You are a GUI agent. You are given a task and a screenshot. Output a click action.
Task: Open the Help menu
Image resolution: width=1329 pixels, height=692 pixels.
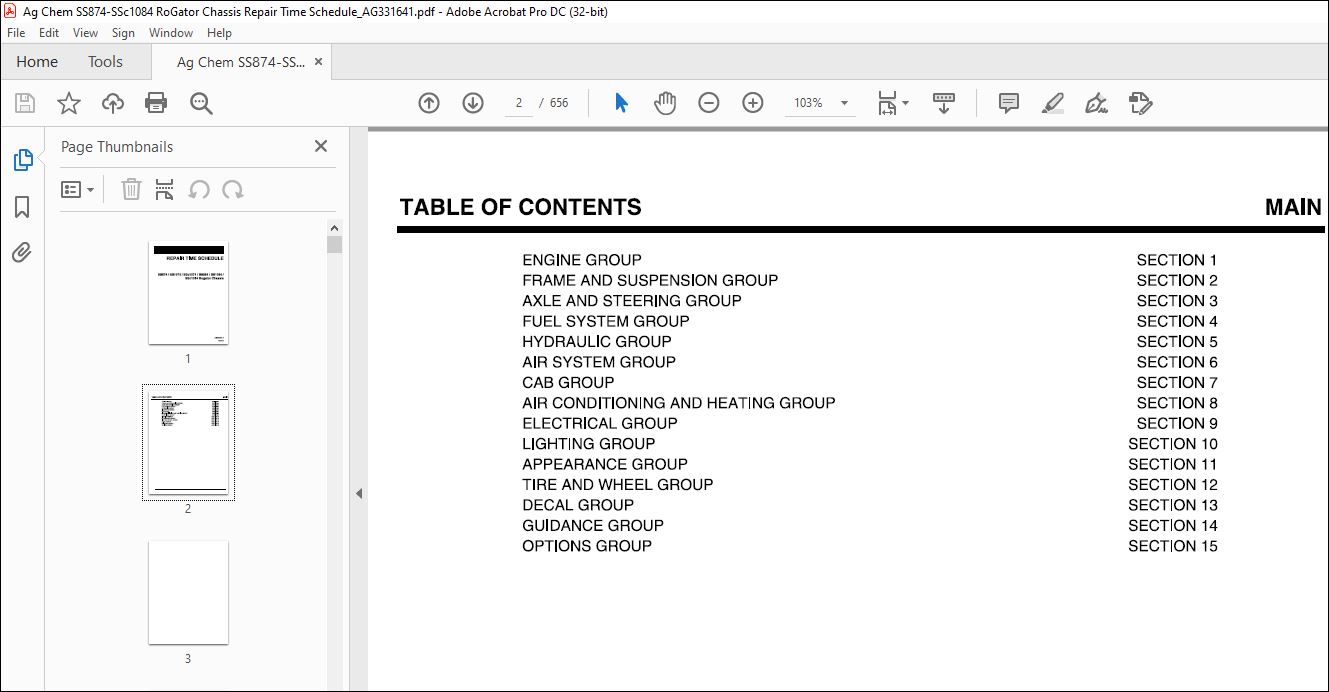point(219,33)
